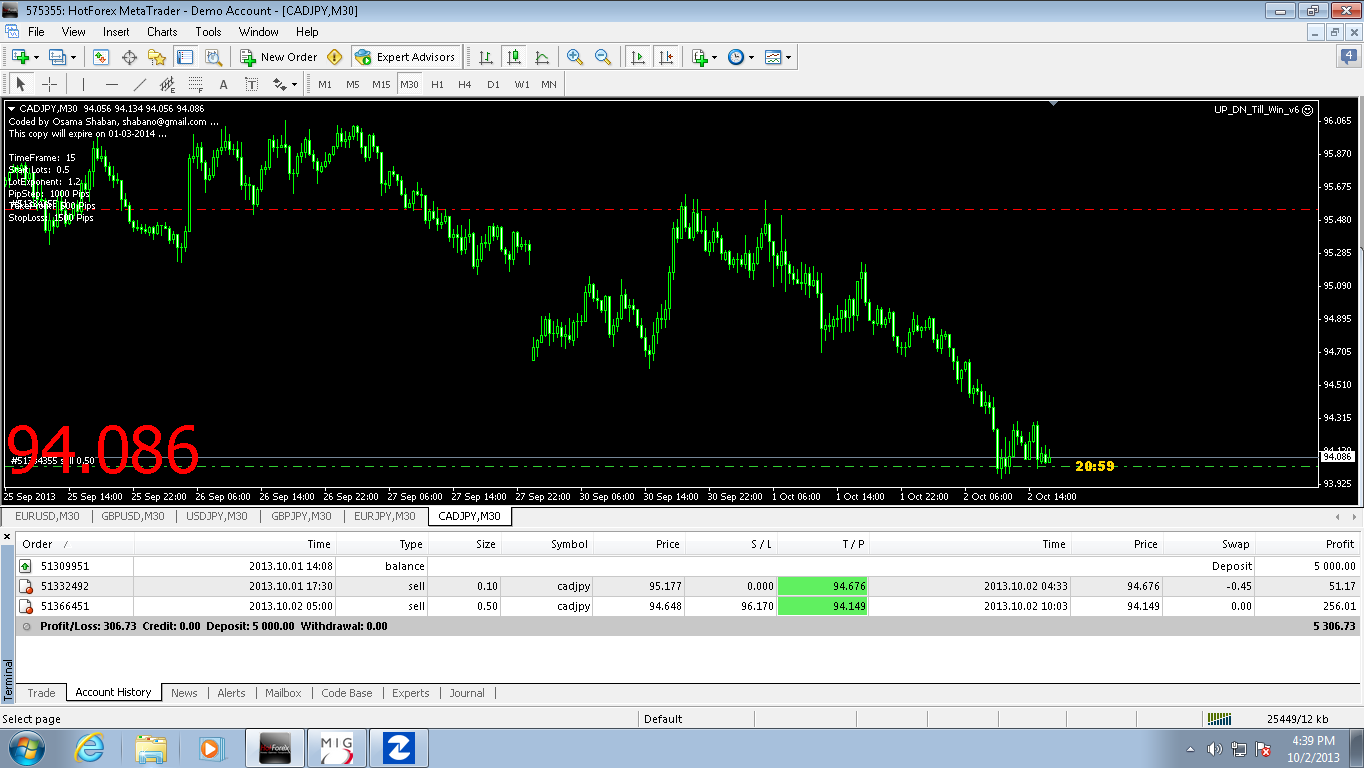Toggle the Expert Advisors button
The height and width of the screenshot is (768, 1364).
[x=405, y=57]
